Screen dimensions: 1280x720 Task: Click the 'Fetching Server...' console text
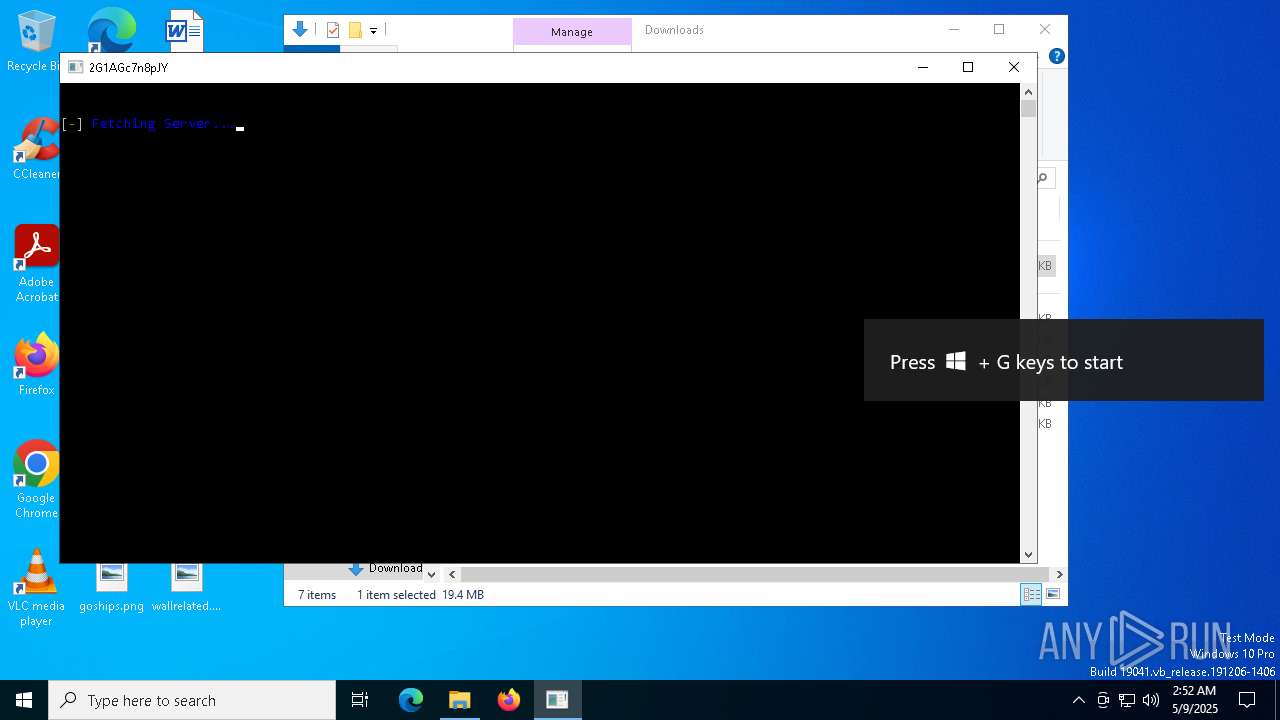pos(162,124)
